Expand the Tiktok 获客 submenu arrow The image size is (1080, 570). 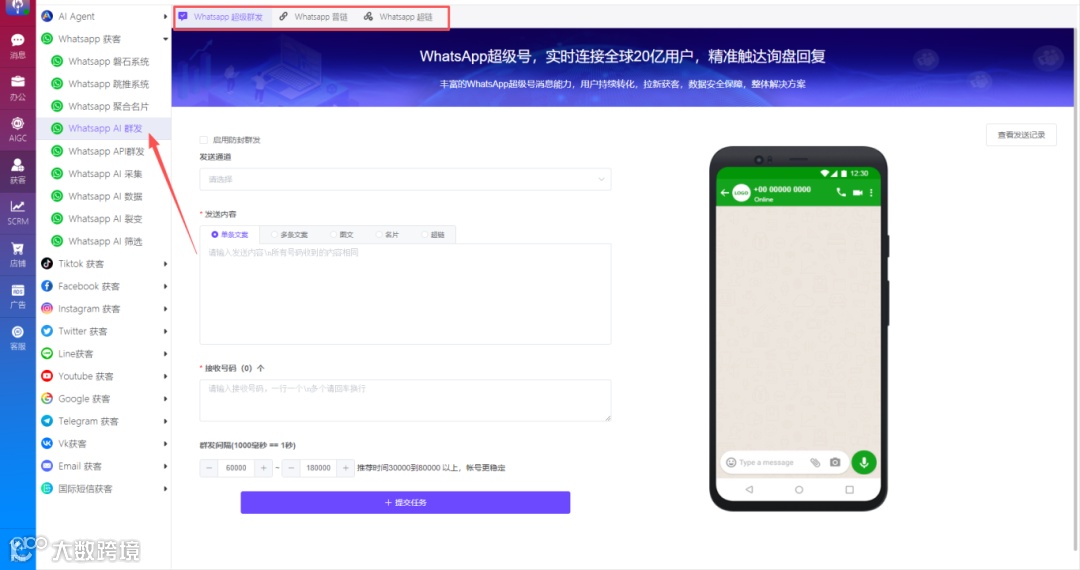tap(165, 264)
